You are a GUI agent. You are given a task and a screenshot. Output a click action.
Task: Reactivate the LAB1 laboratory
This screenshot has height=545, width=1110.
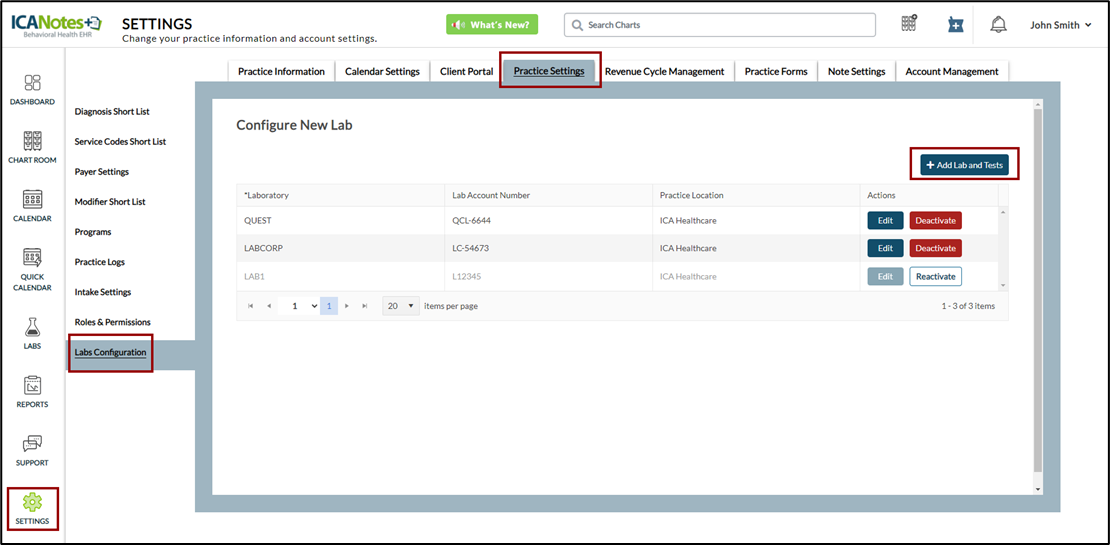(935, 277)
